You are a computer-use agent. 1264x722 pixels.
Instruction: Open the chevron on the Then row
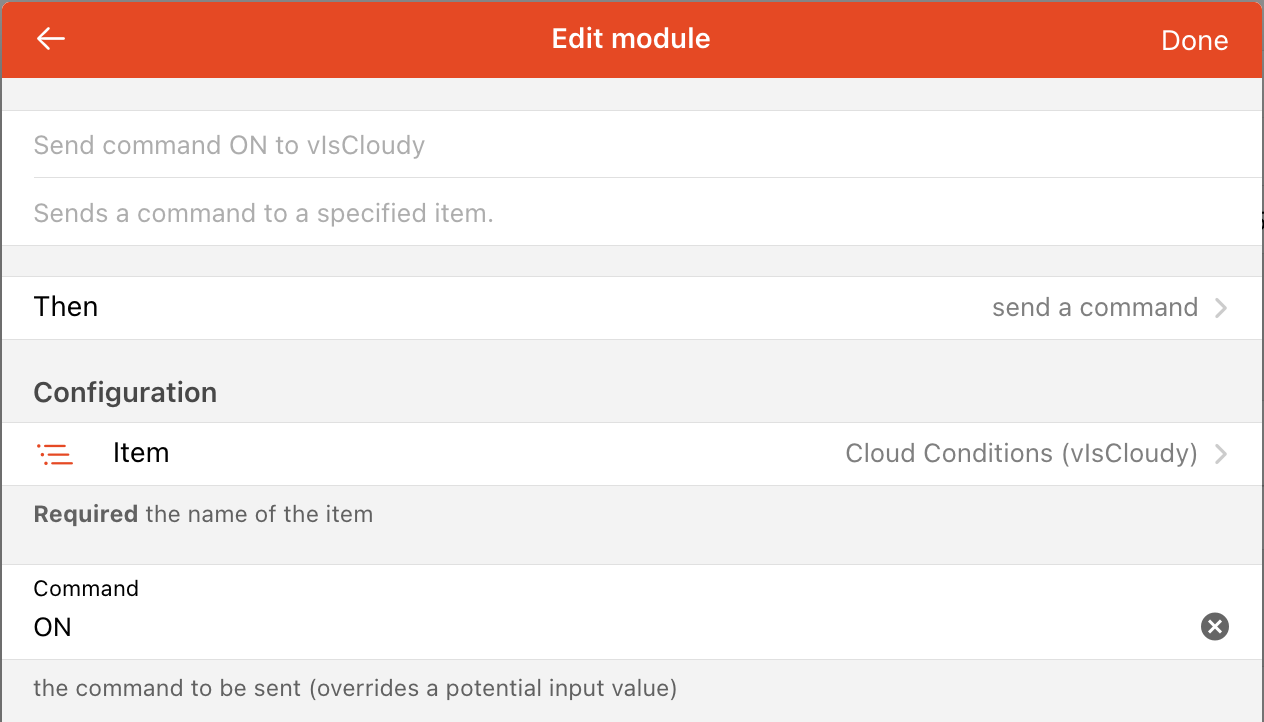click(x=1221, y=308)
